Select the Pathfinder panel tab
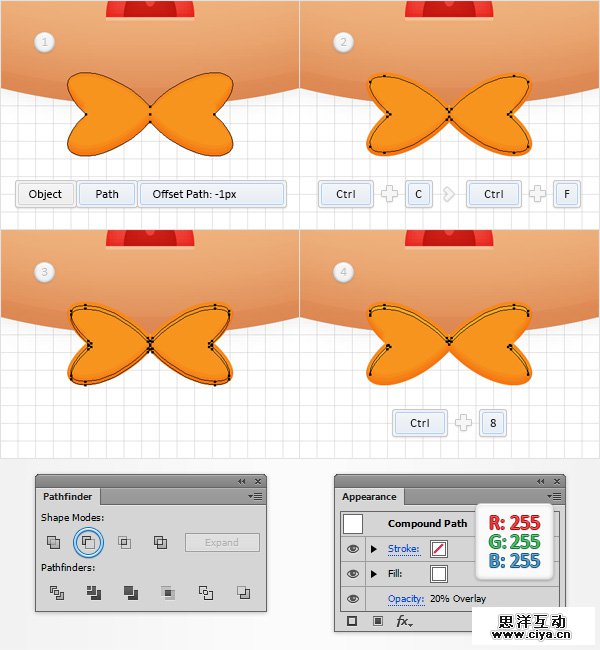This screenshot has width=600, height=650. pos(68,497)
